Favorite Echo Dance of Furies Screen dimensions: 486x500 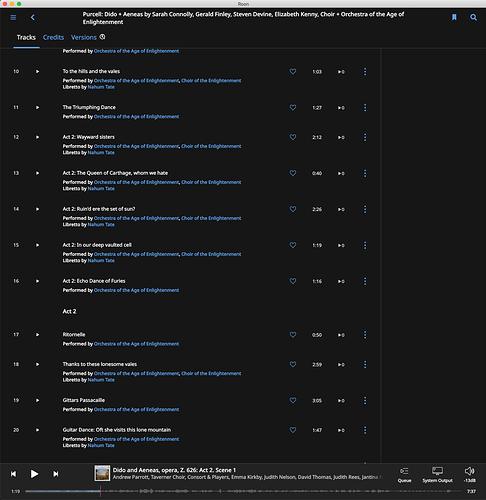coord(293,281)
